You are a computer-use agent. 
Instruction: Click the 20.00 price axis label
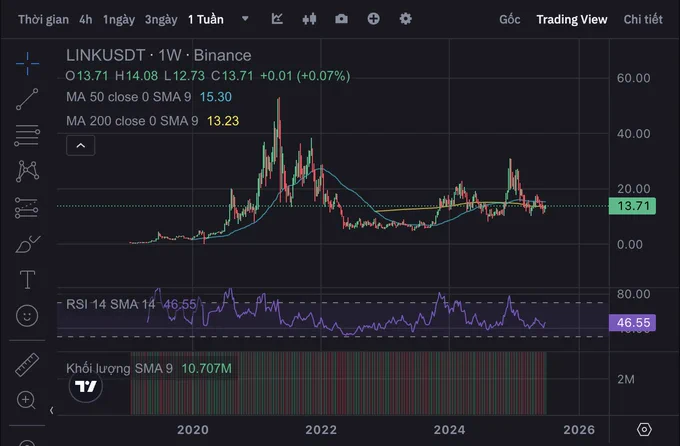[x=634, y=189]
